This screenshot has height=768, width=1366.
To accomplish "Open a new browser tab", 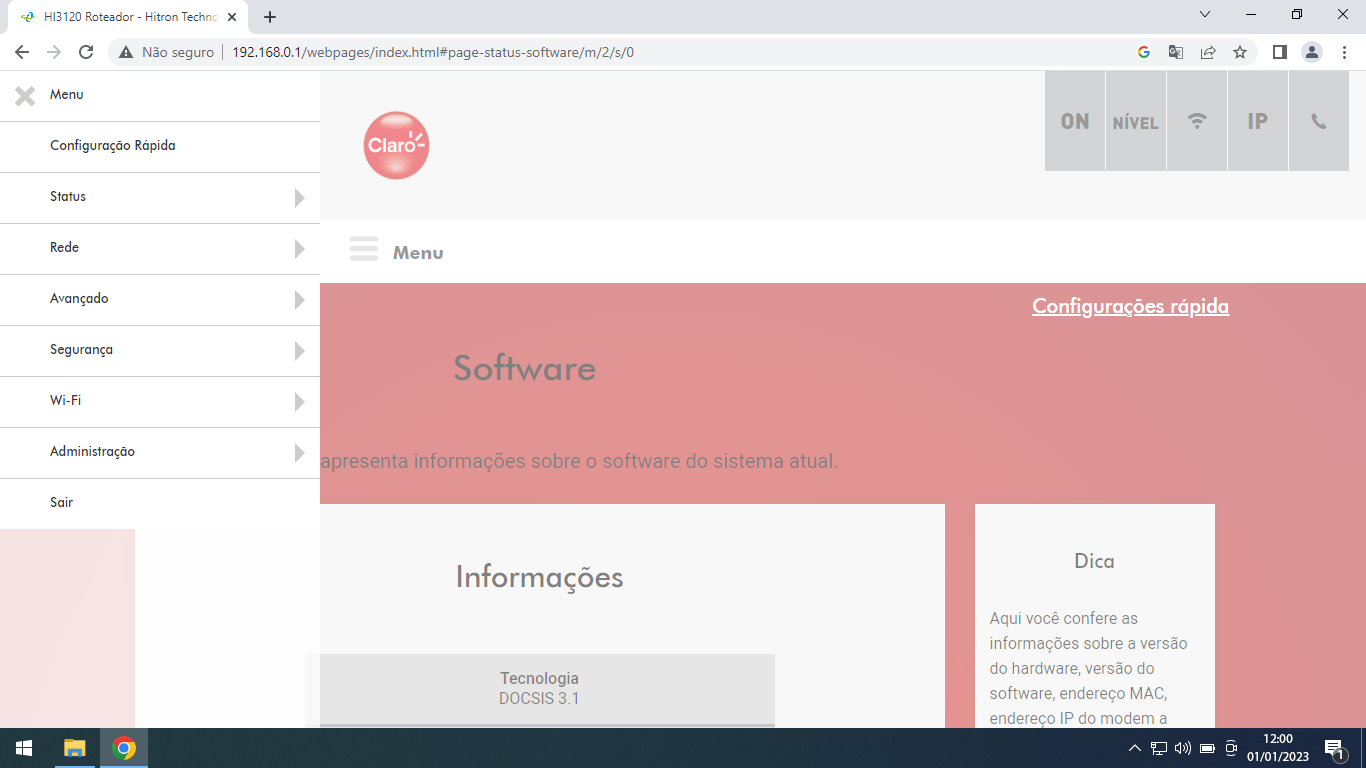I will (x=269, y=17).
